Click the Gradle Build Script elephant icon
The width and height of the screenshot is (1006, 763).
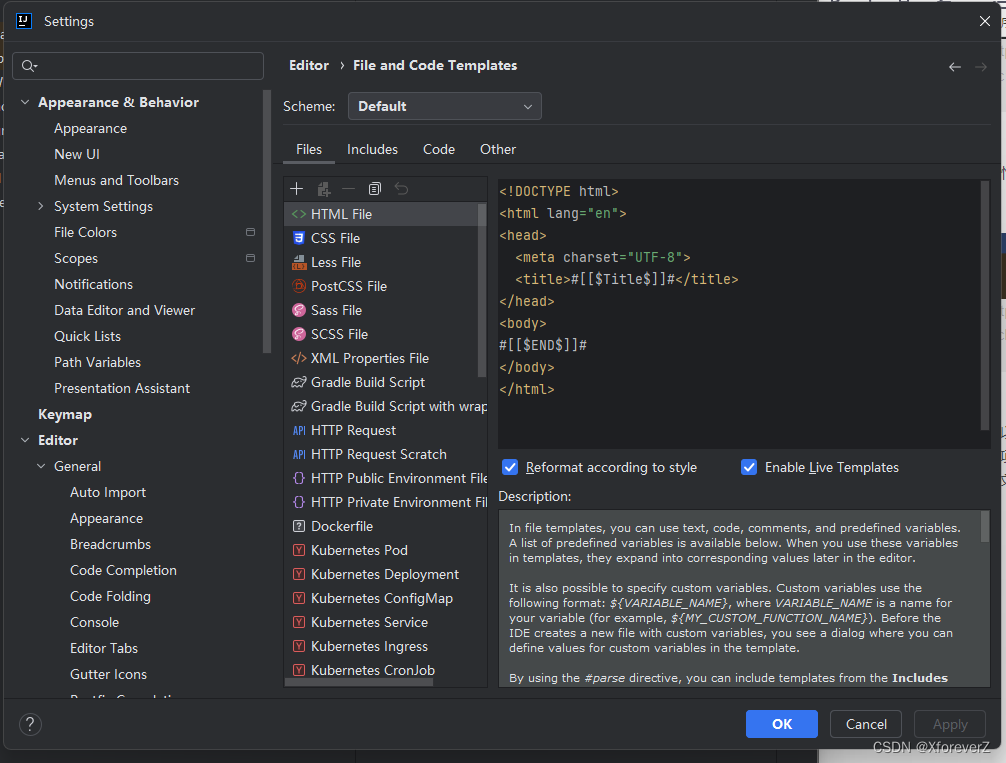click(x=299, y=382)
